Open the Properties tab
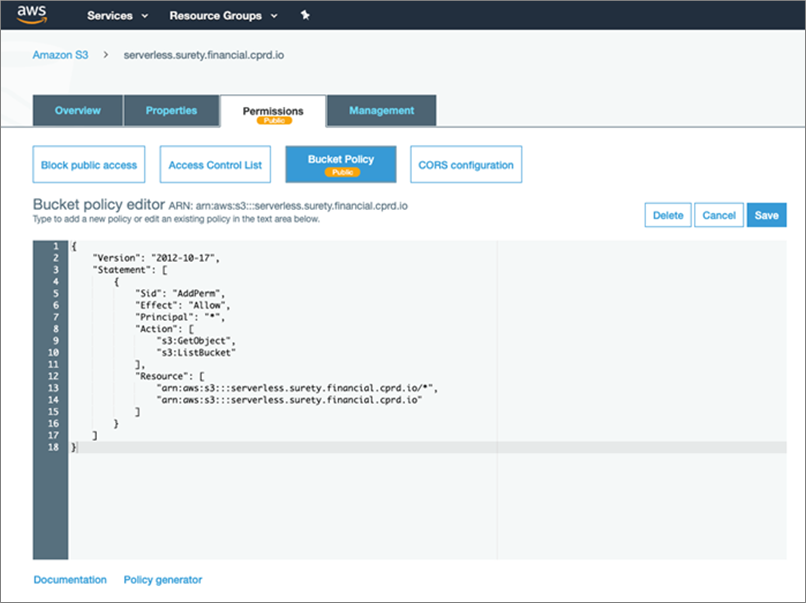The height and width of the screenshot is (603, 806). tap(171, 111)
